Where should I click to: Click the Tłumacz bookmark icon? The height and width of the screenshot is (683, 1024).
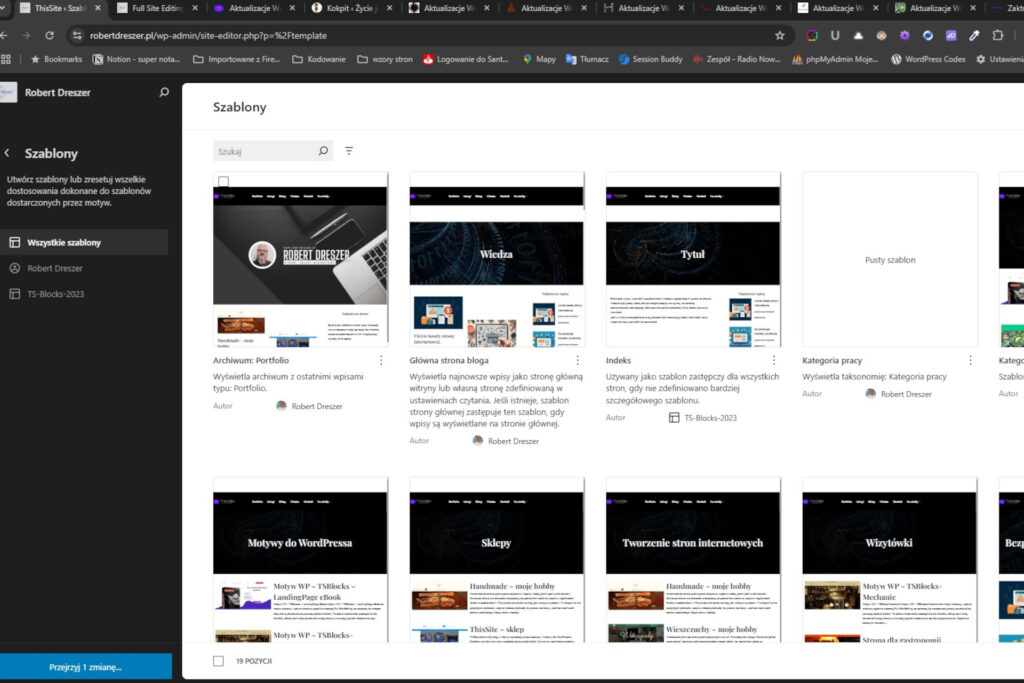(x=570, y=58)
